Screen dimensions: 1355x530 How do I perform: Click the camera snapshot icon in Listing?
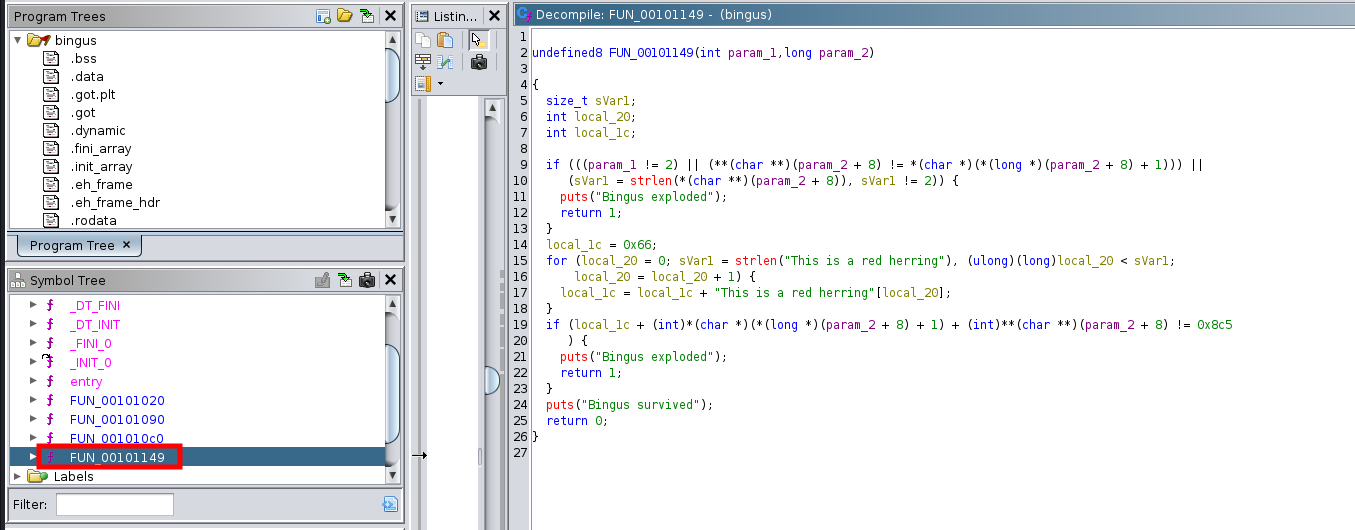[478, 62]
